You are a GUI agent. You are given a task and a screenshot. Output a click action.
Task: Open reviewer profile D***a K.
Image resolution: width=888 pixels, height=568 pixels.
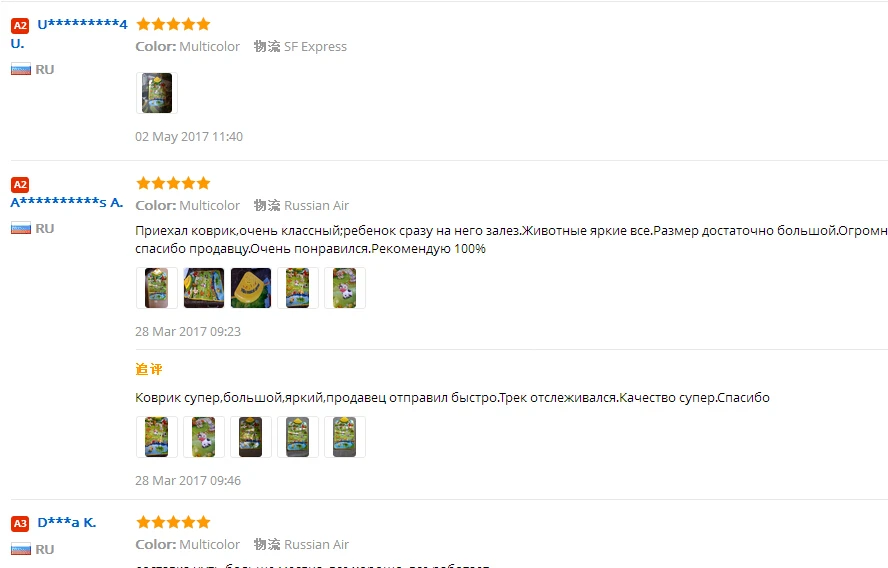pyautogui.click(x=67, y=523)
